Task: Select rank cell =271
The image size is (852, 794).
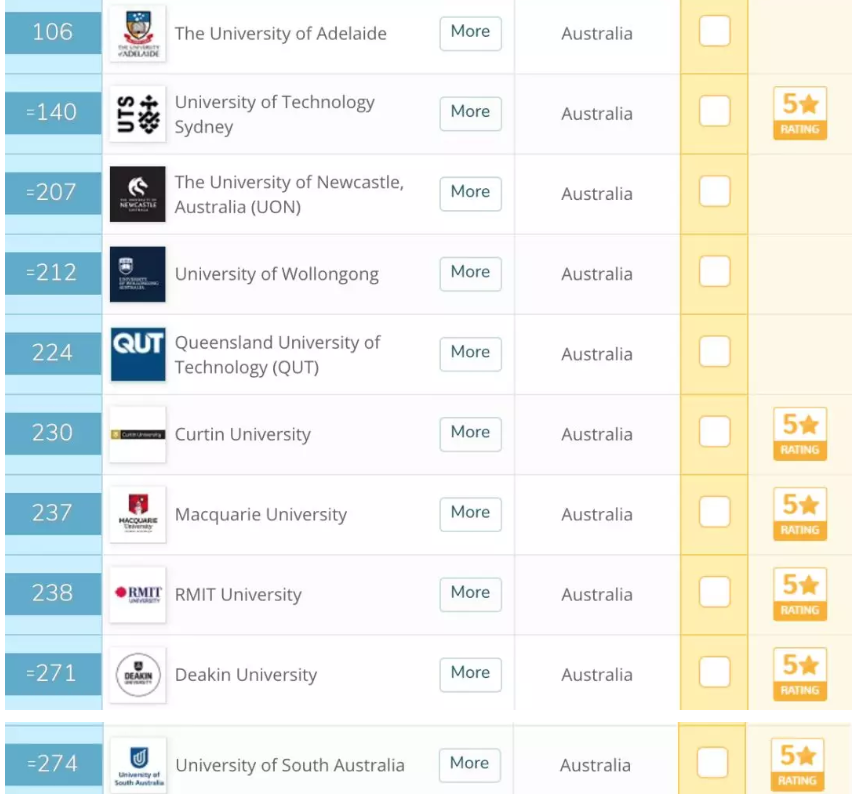Action: (x=53, y=674)
